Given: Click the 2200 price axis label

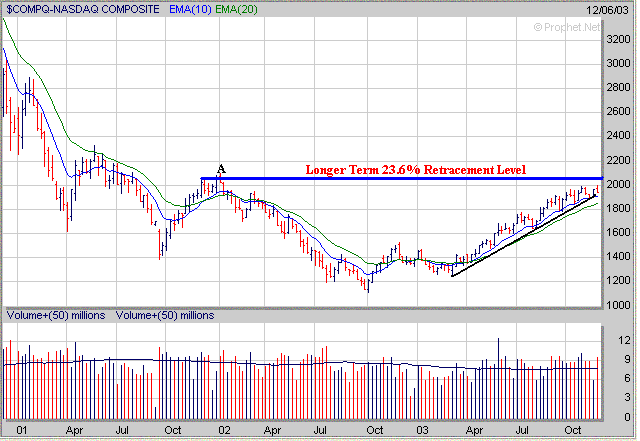Looking at the screenshot, I should 618,160.
